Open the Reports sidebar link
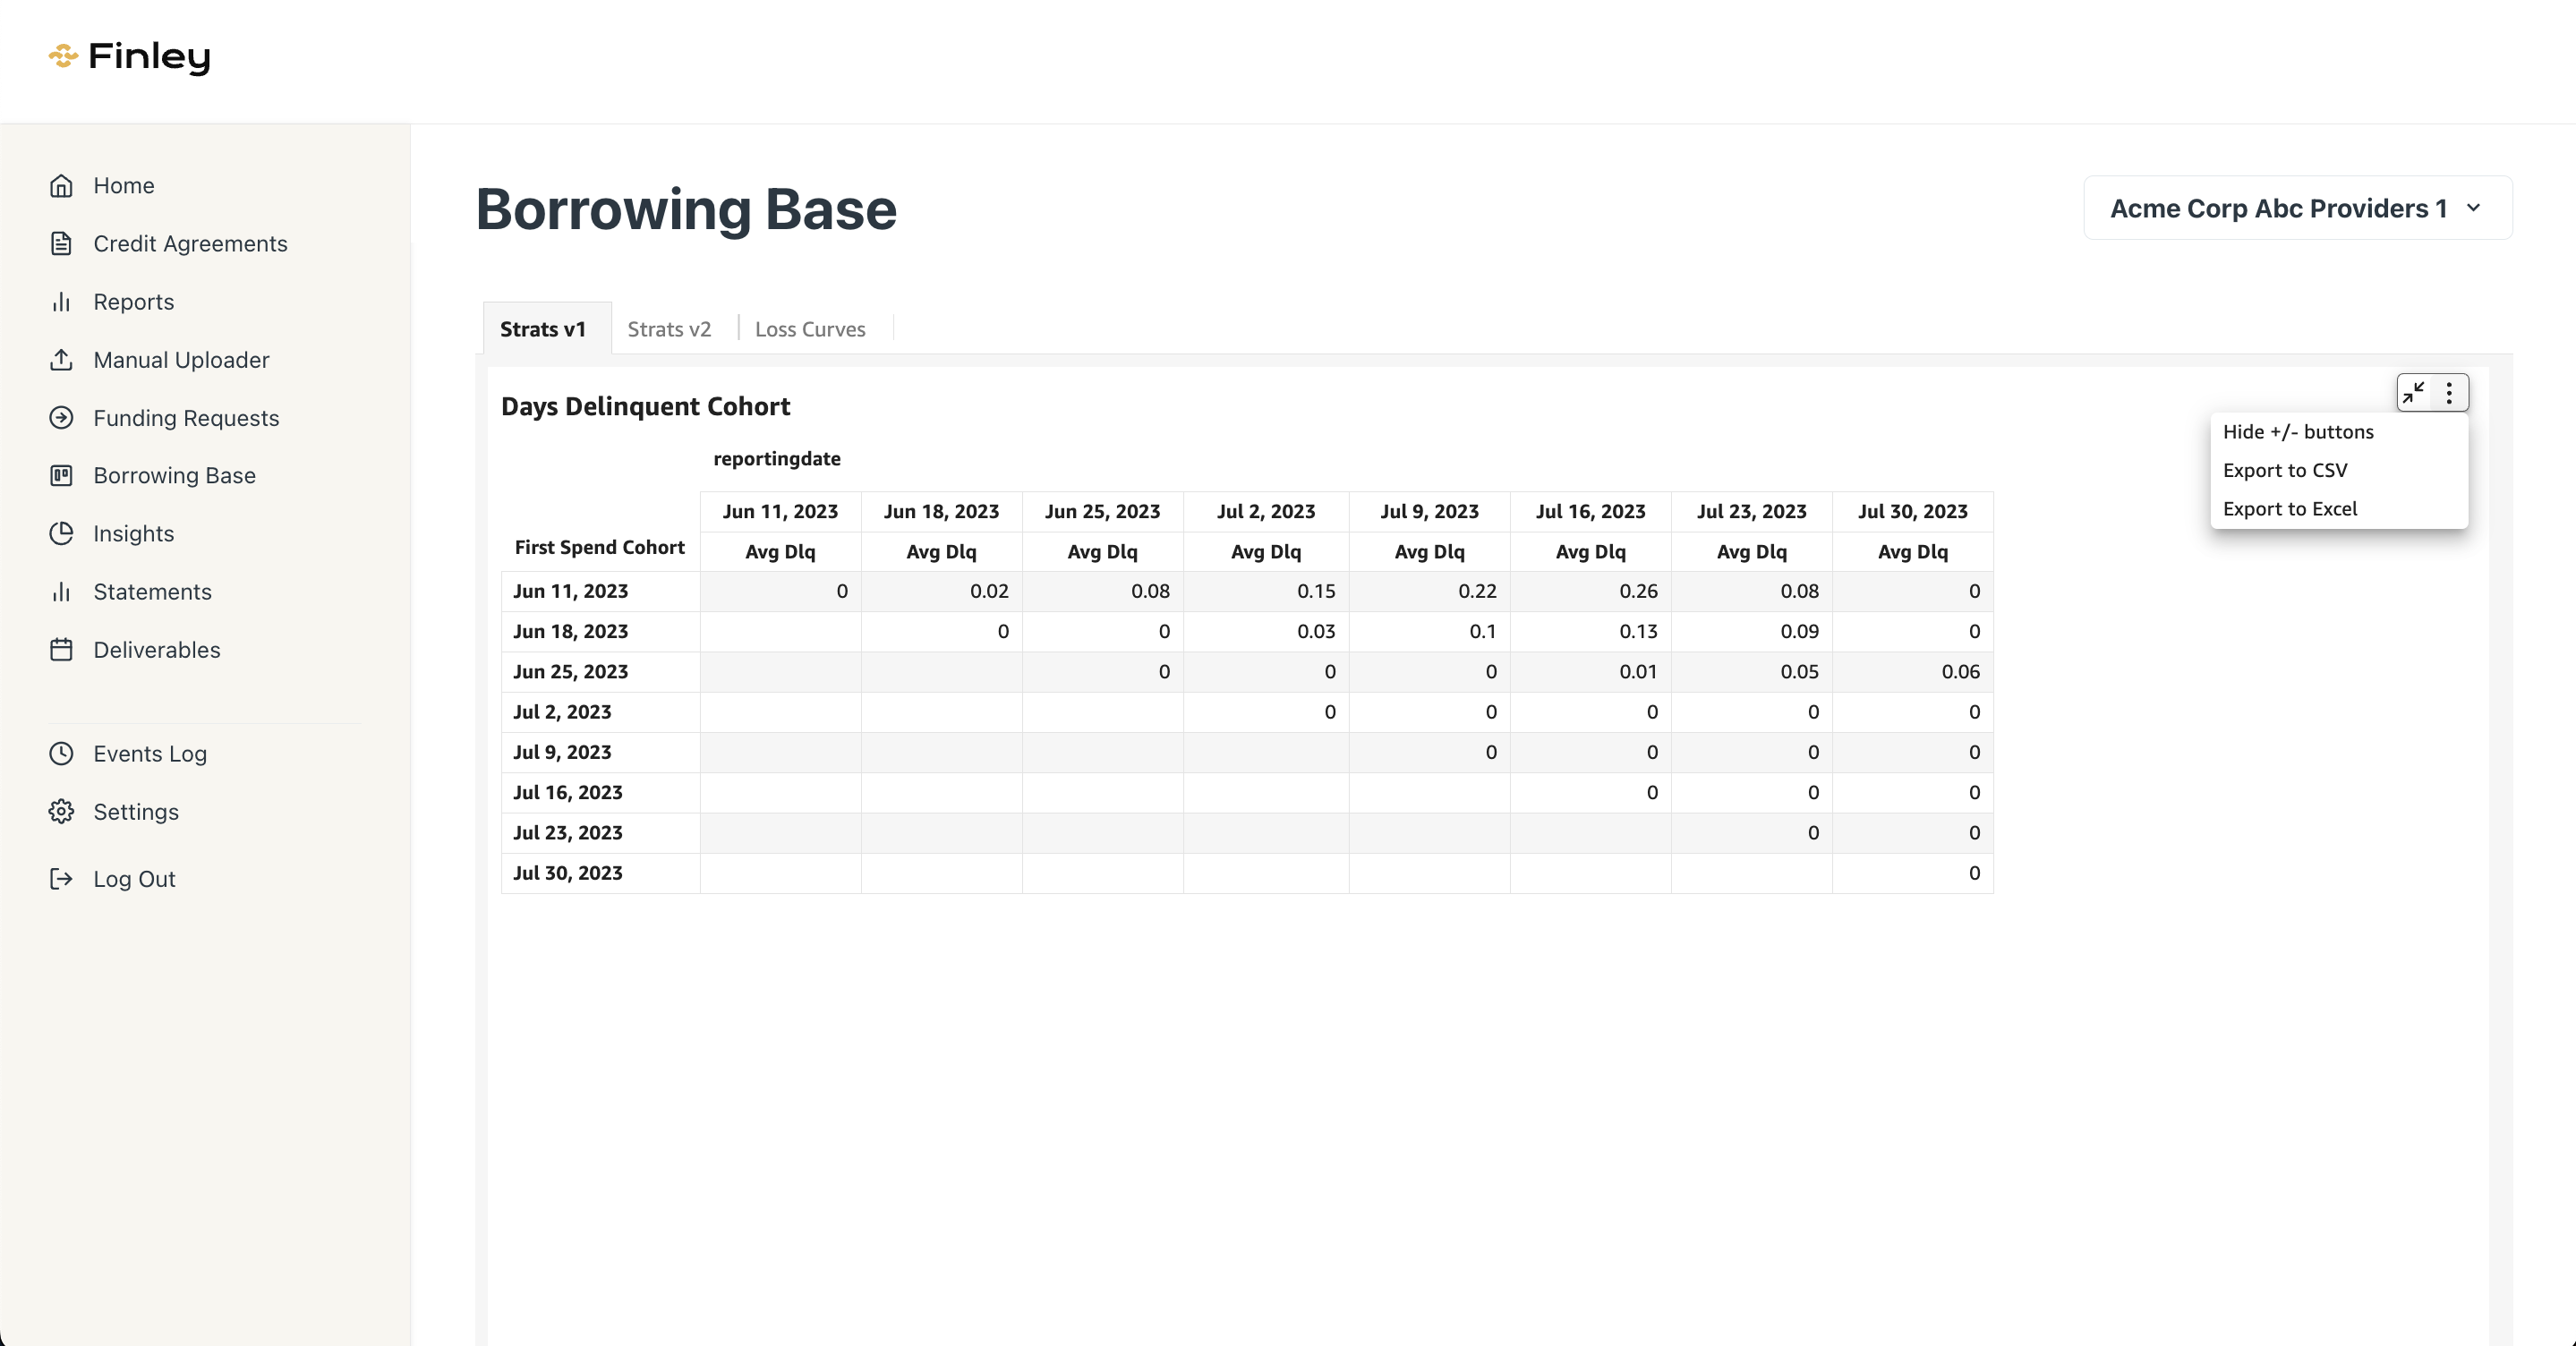The image size is (2576, 1346). pos(133,302)
